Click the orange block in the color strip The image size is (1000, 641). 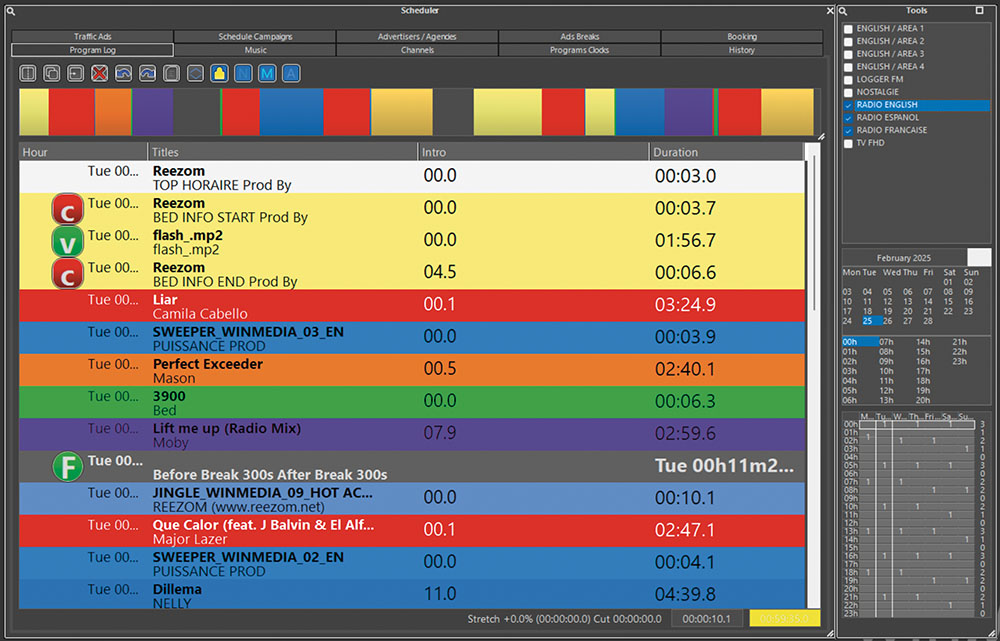click(x=113, y=111)
